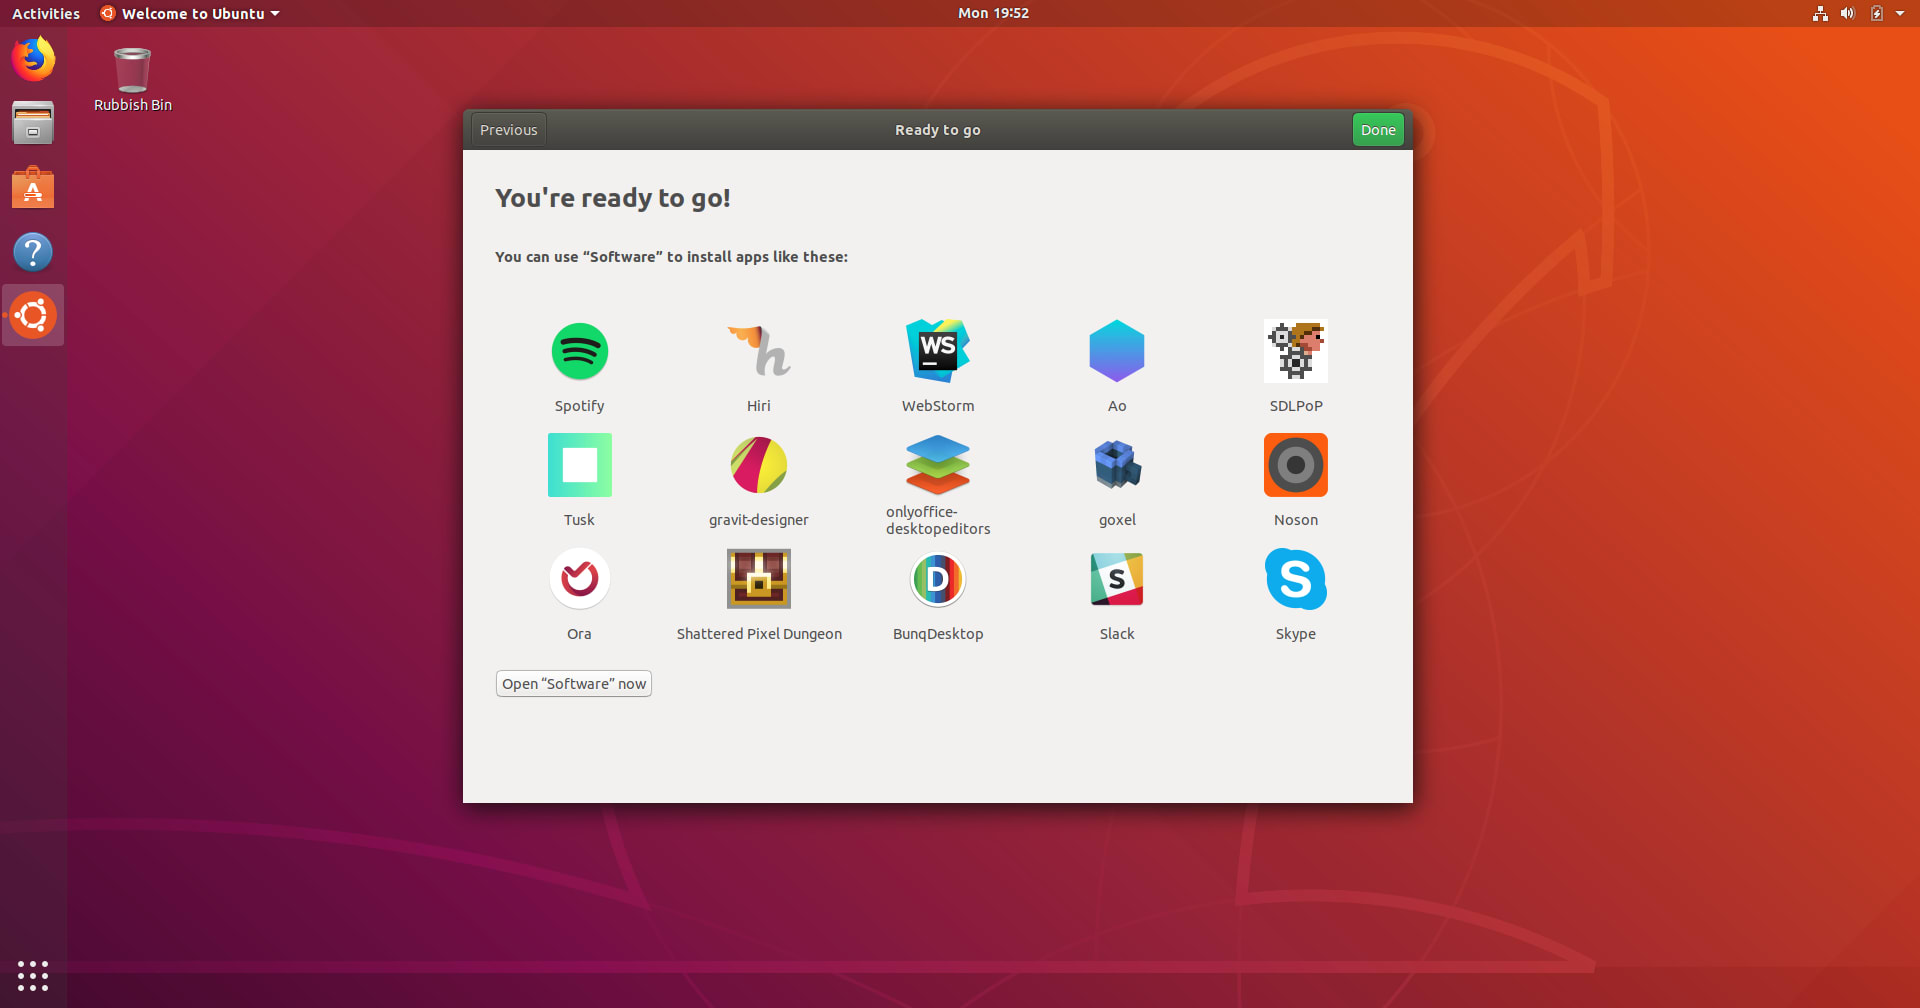Click the battery status icon
Image resolution: width=1920 pixels, height=1008 pixels.
coord(1877,13)
